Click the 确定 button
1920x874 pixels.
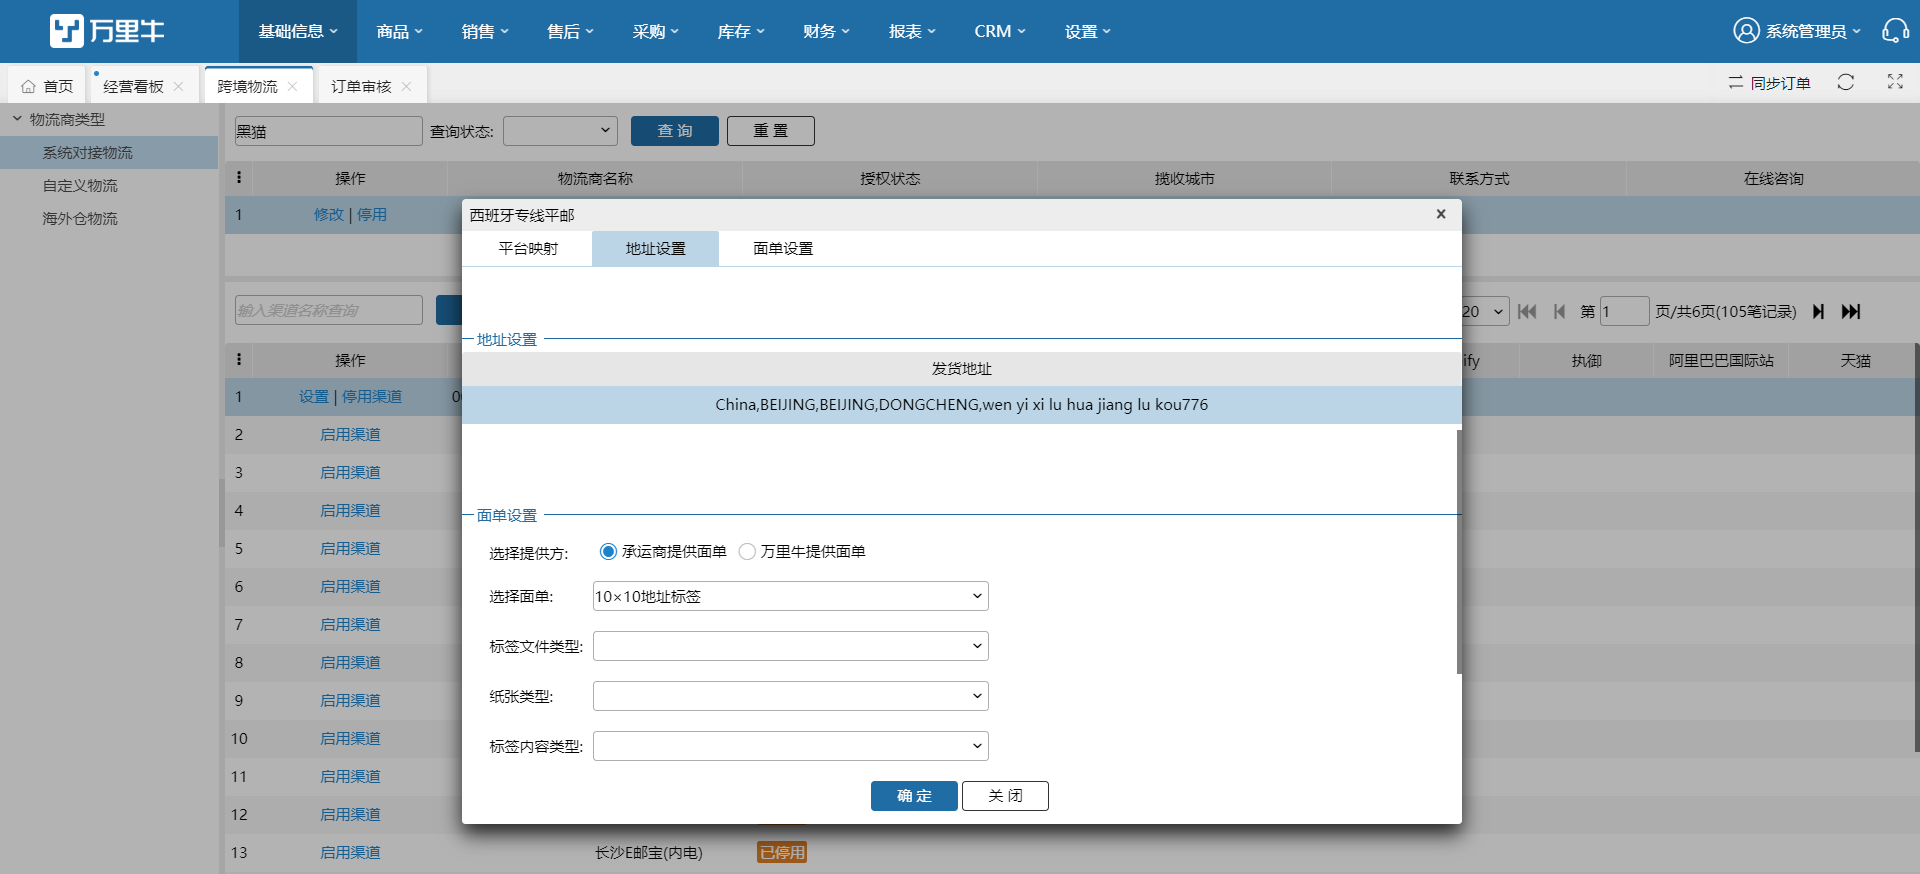914,796
